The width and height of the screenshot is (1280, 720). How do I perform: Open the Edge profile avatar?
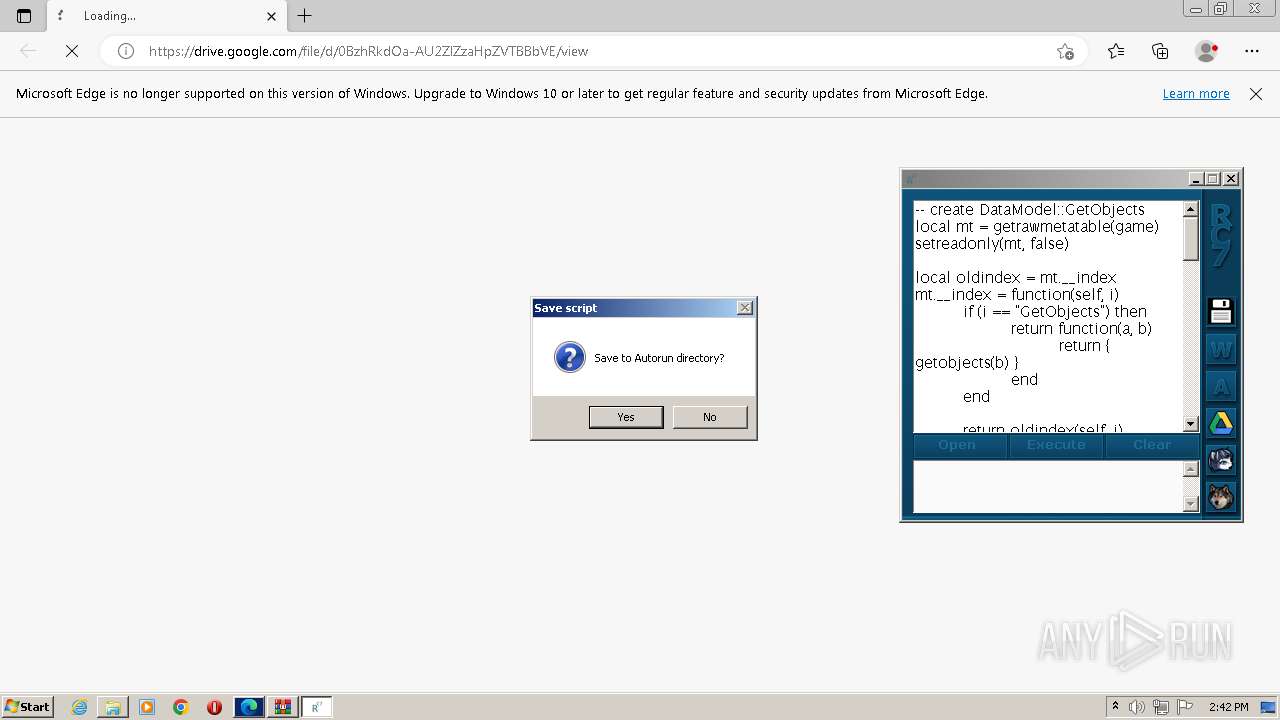click(x=1207, y=51)
